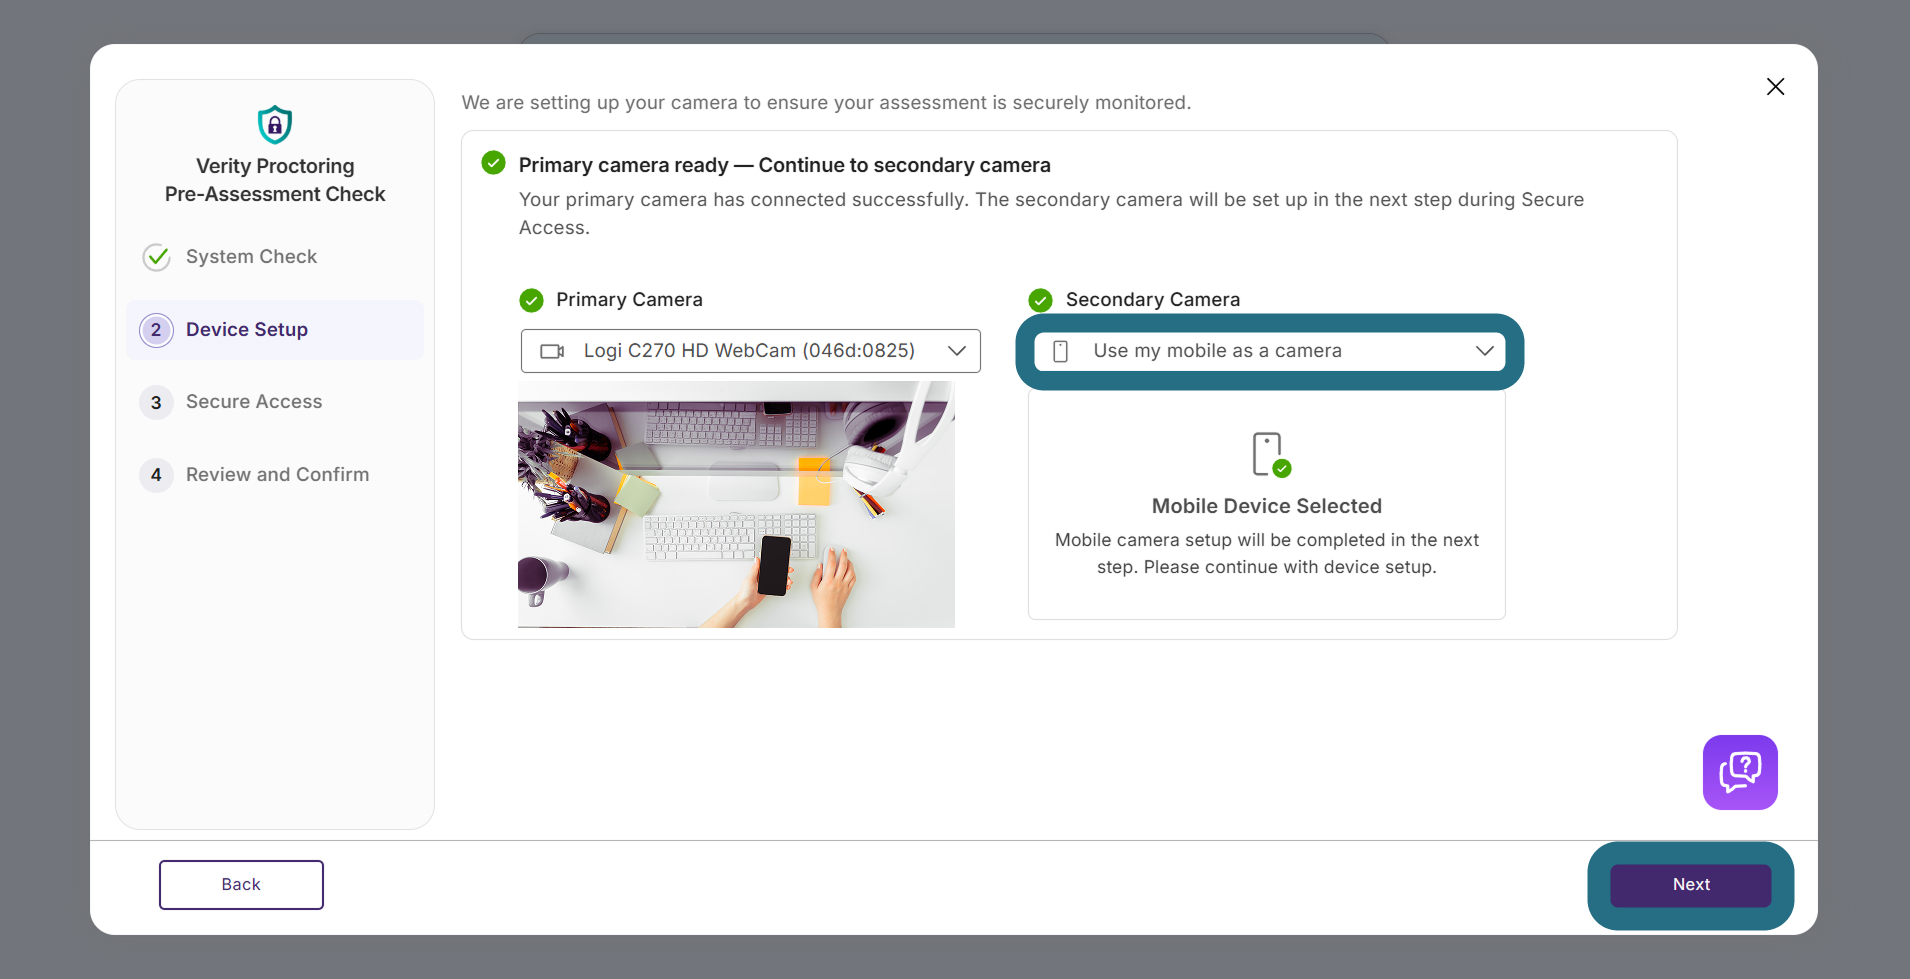
Task: Open the help chat bubble icon
Action: pyautogui.click(x=1740, y=772)
